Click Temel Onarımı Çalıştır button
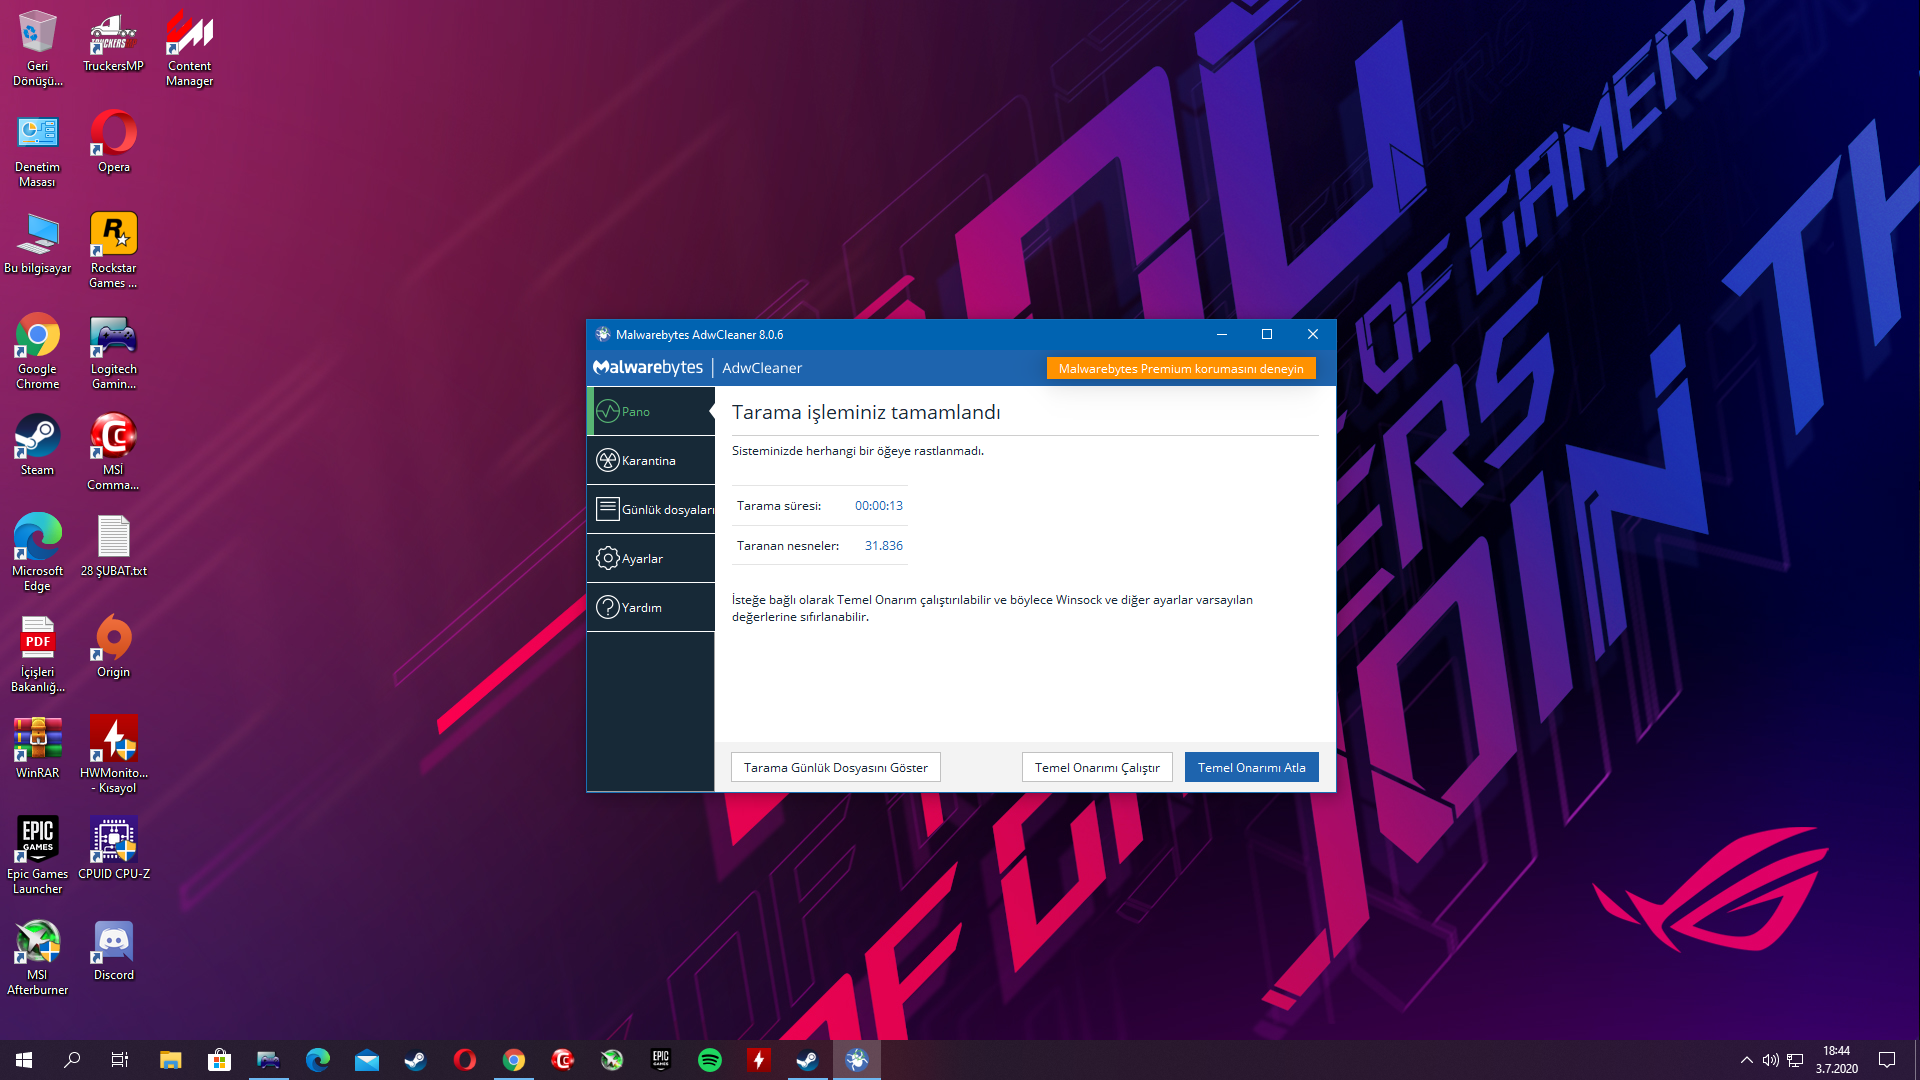1920x1080 pixels. (1096, 767)
